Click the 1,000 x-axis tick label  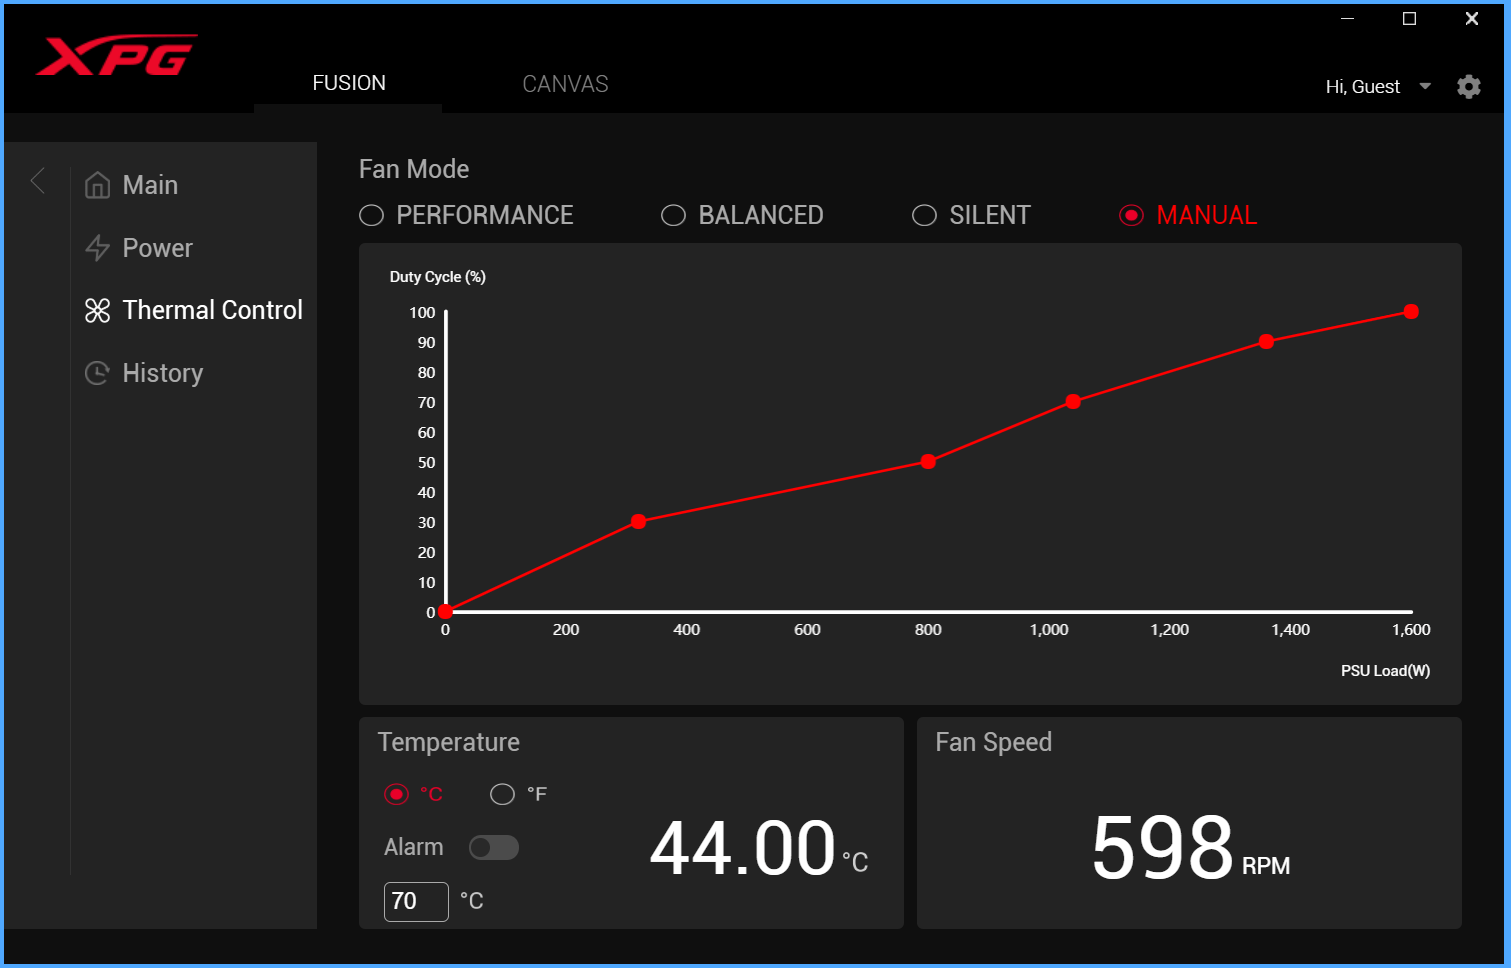[1049, 630]
